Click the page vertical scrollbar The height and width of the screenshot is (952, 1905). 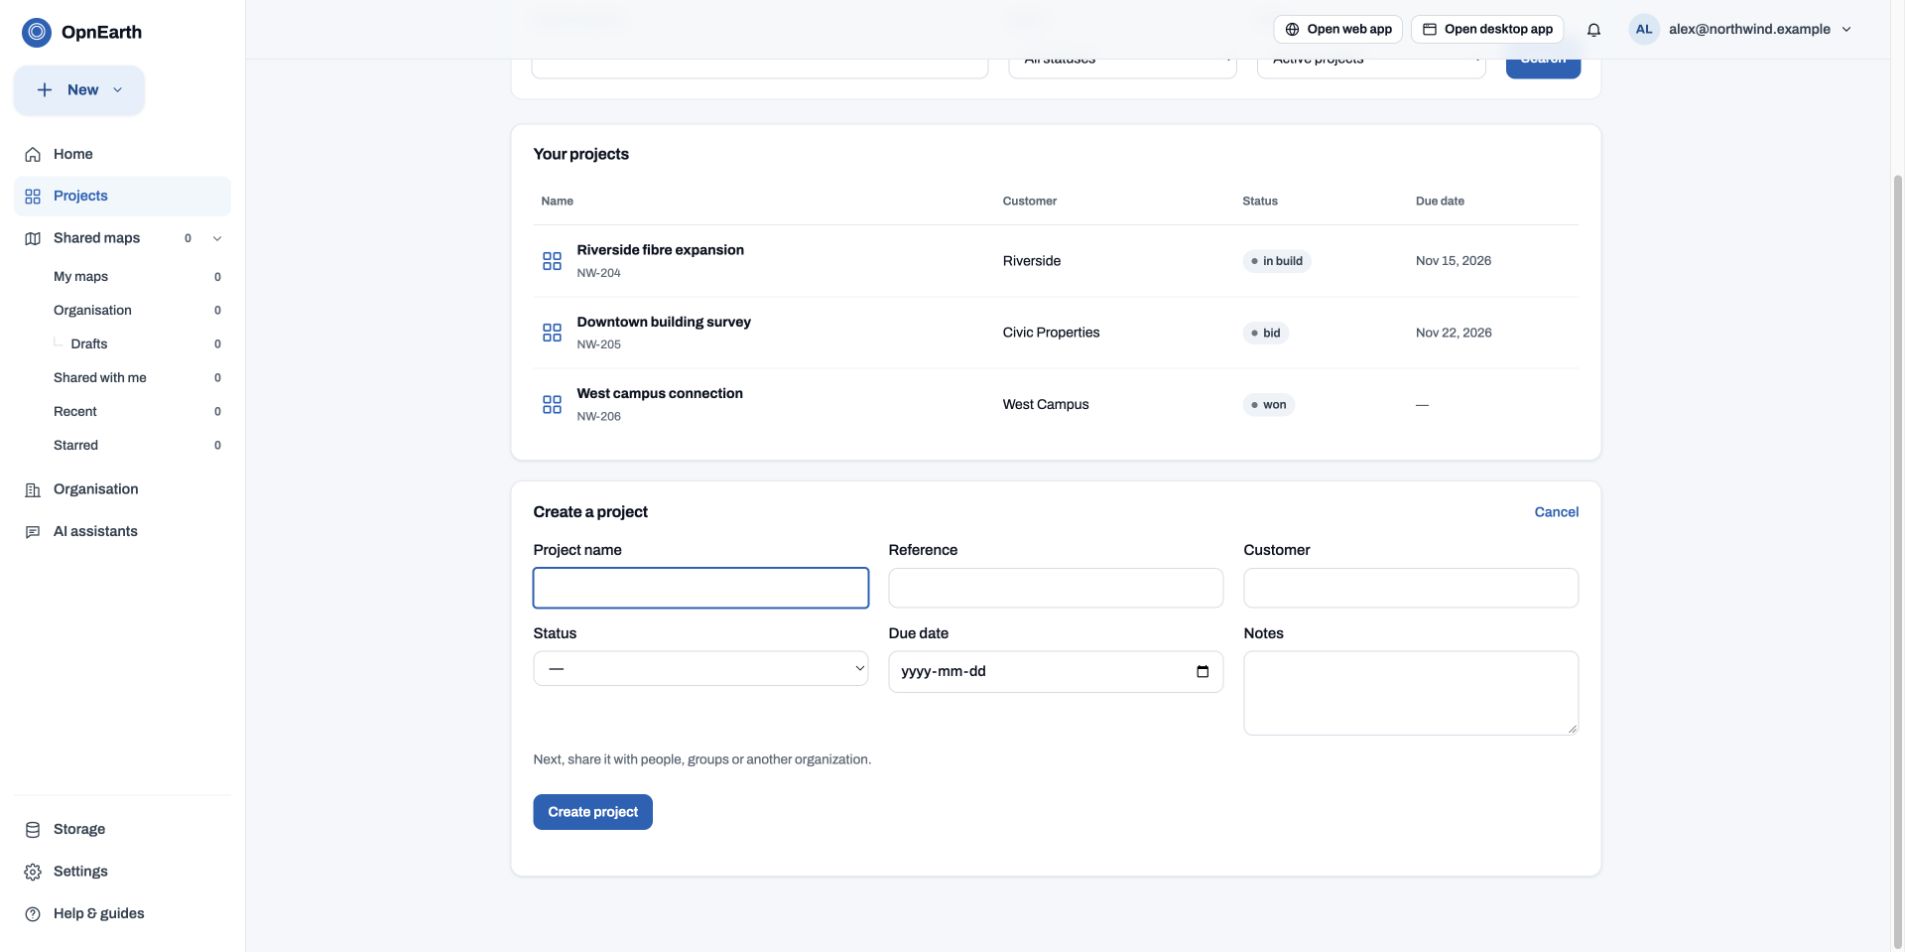(x=1897, y=560)
